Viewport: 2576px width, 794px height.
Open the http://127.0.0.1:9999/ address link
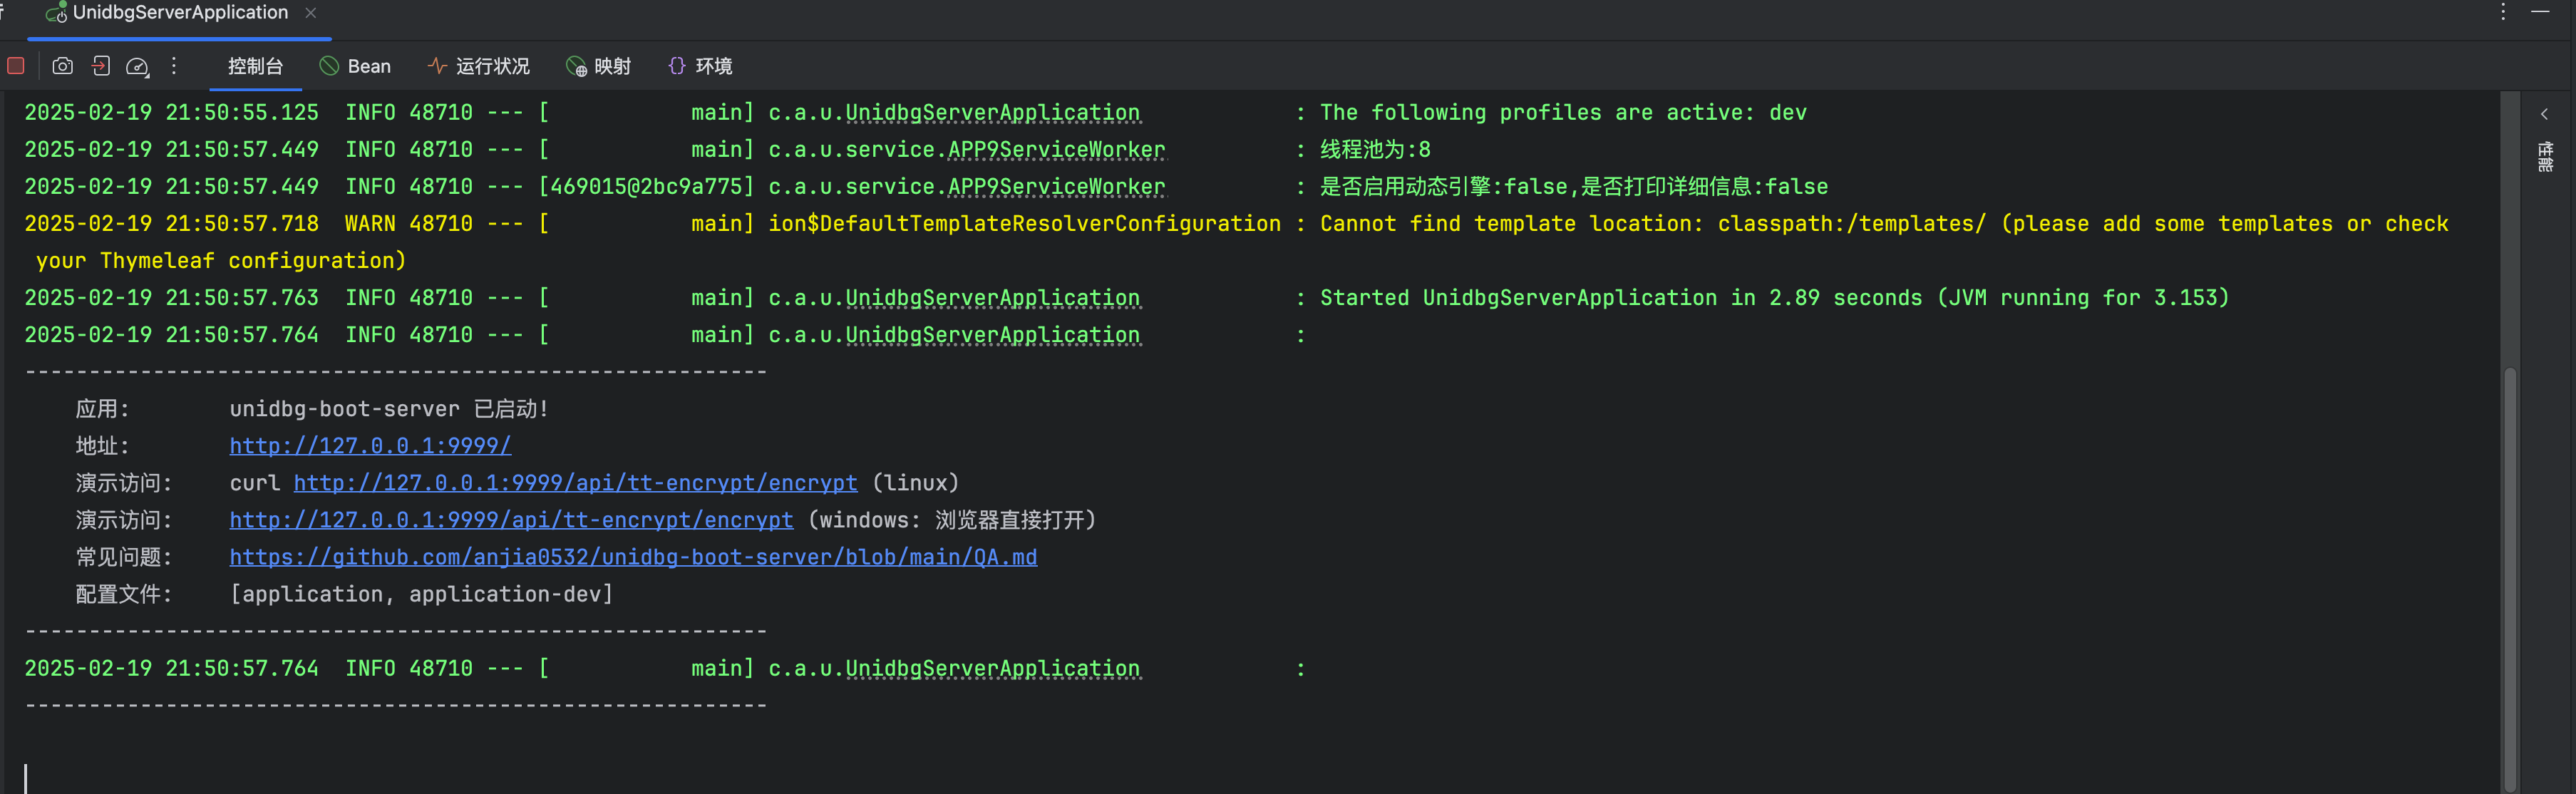370,446
